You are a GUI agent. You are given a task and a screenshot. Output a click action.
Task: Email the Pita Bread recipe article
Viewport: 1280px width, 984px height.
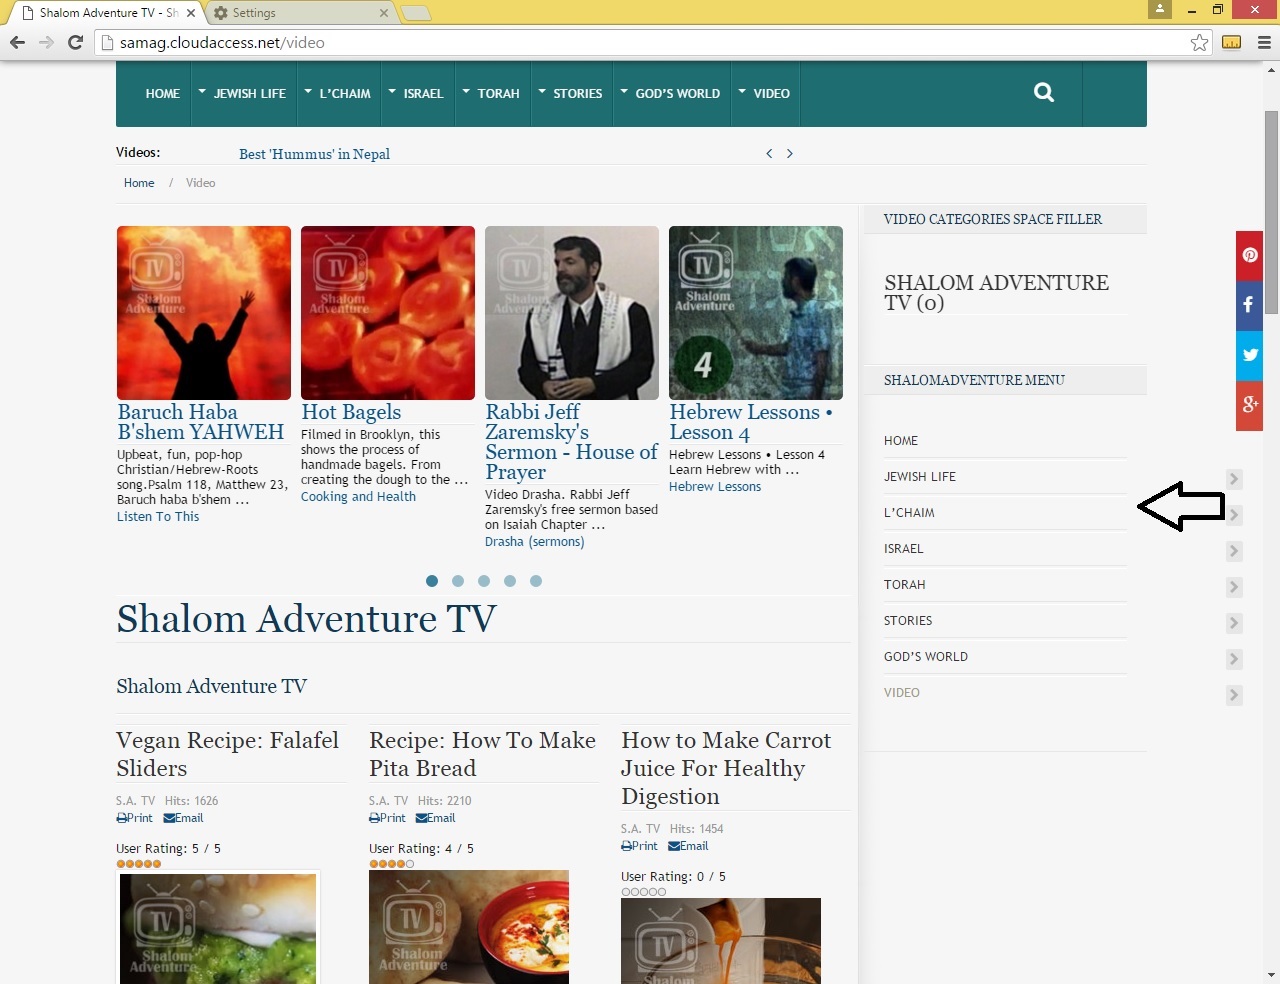436,818
